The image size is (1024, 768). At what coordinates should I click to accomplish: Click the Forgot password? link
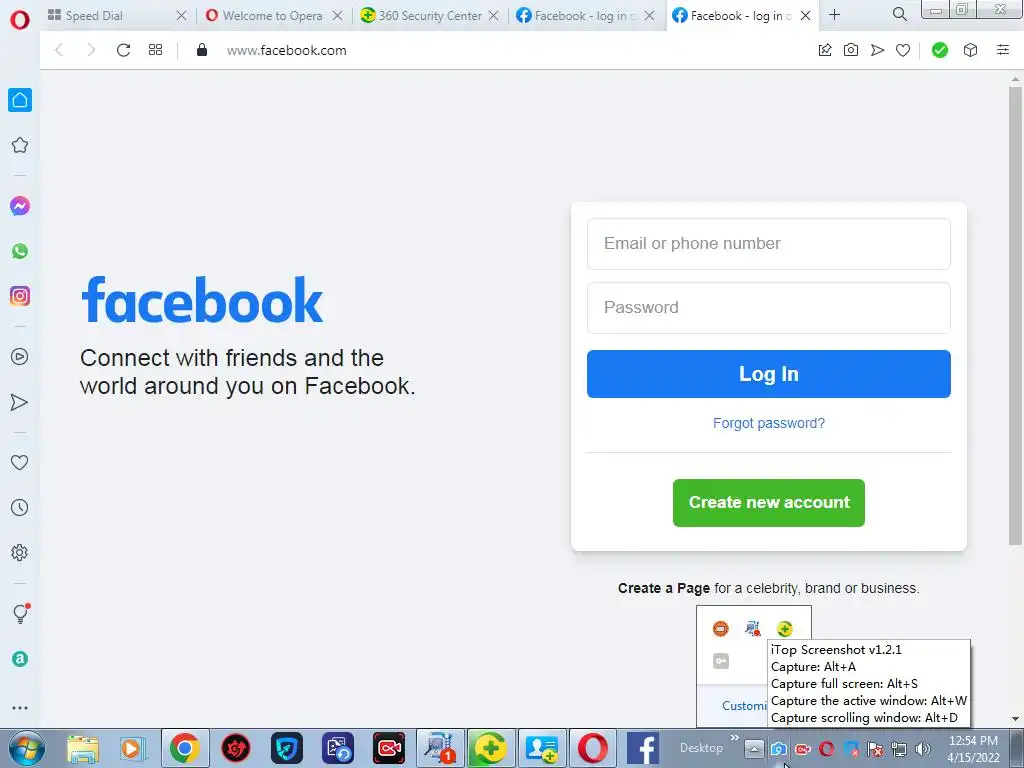[x=769, y=423]
